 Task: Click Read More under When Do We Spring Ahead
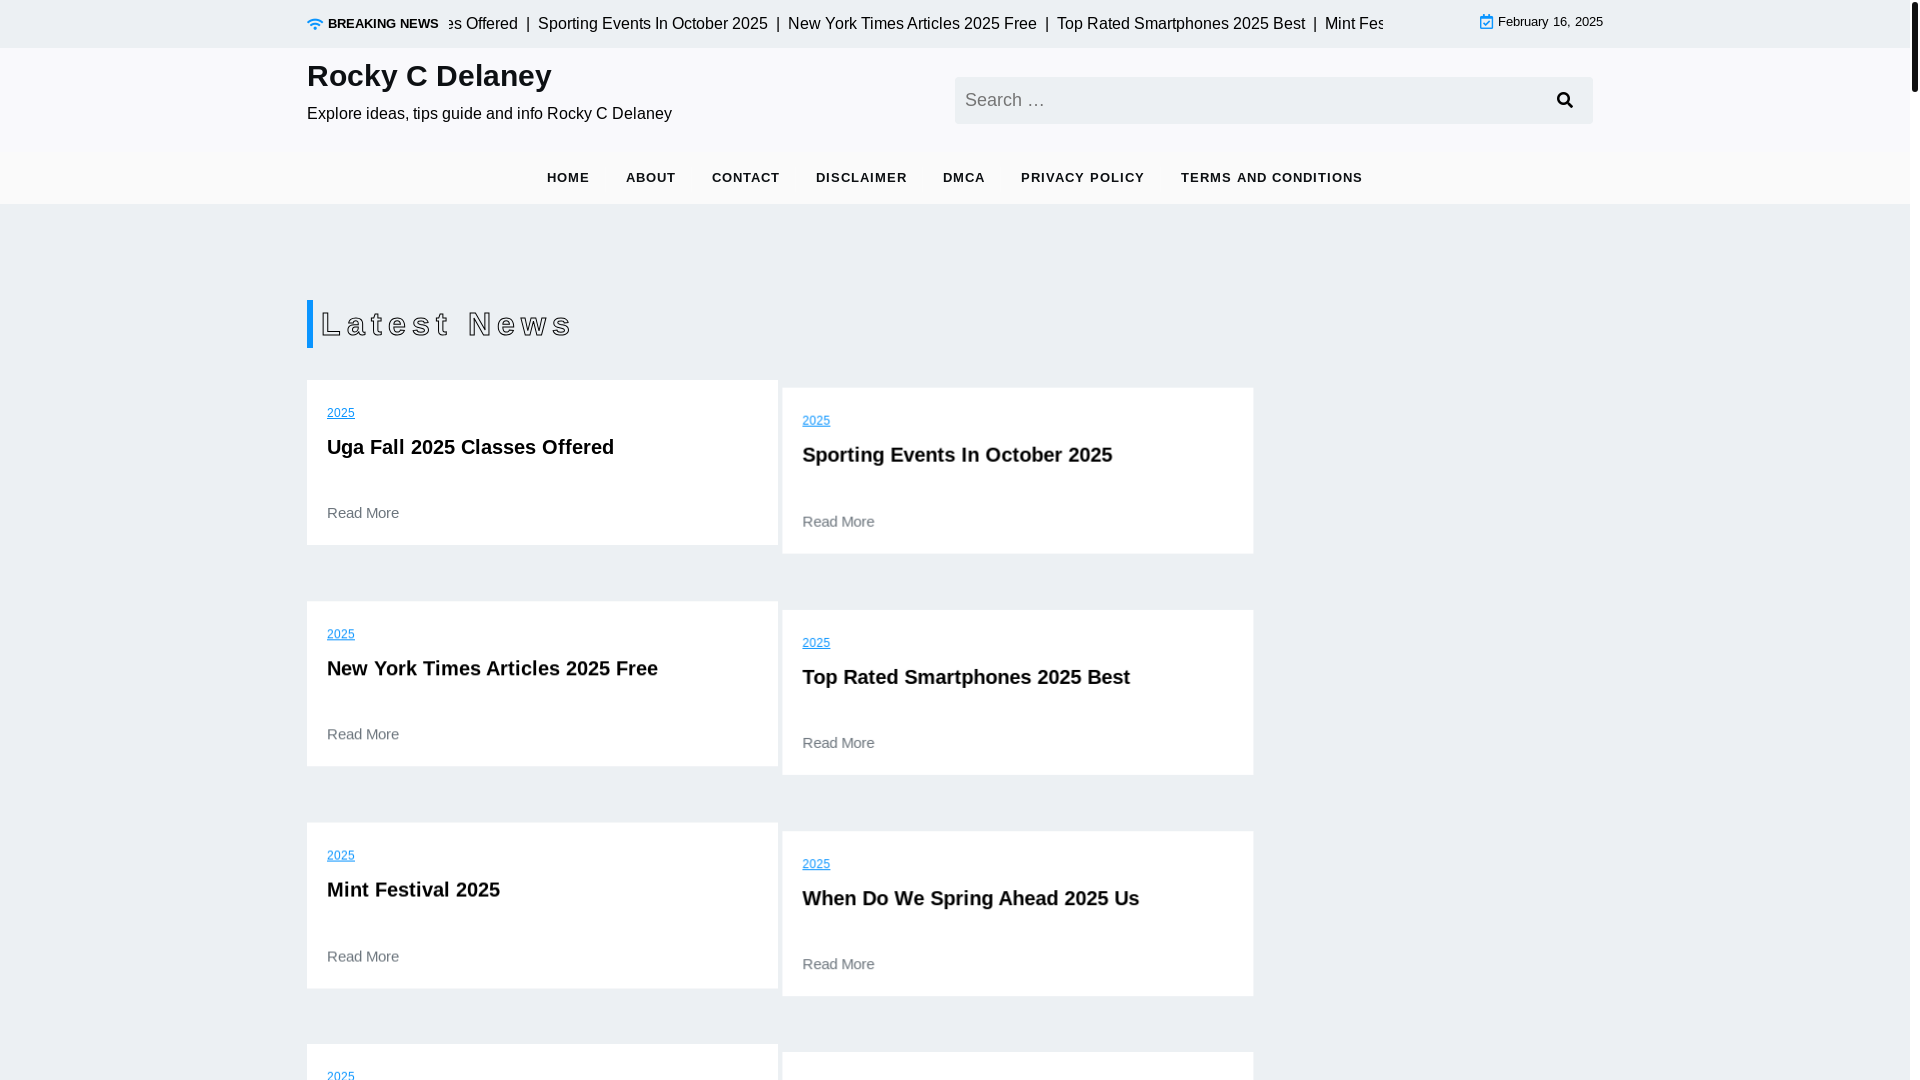point(838,964)
